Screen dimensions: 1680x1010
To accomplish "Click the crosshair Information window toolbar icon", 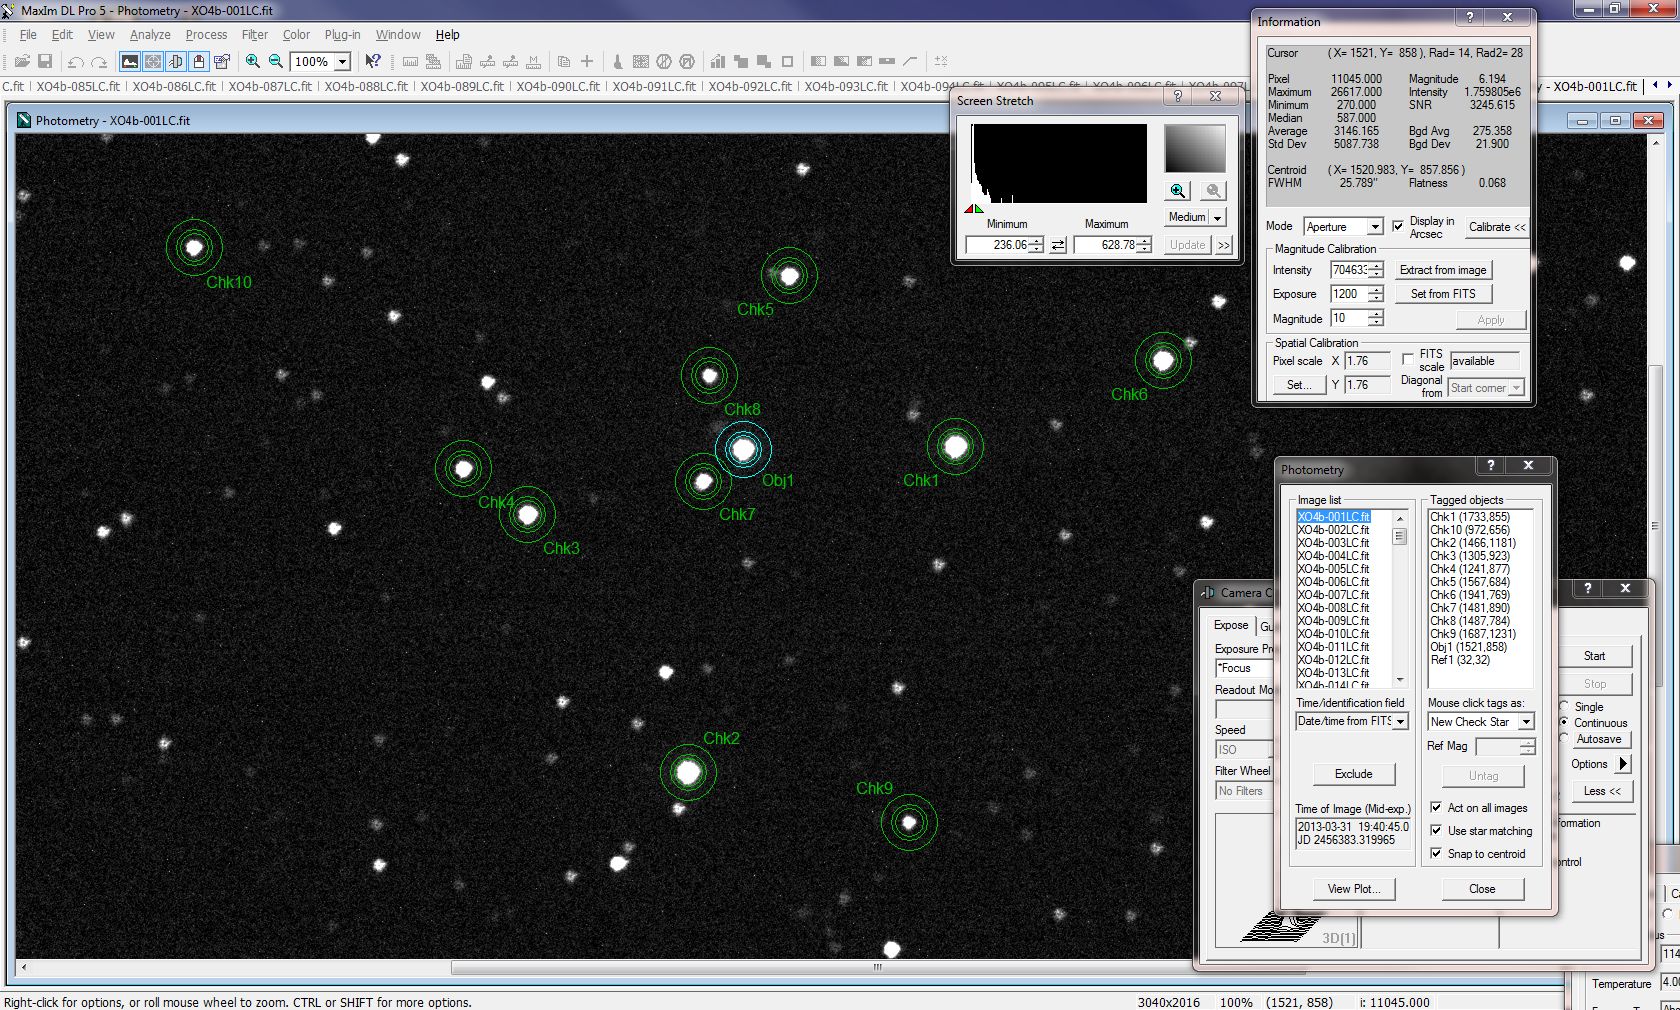I will point(153,61).
